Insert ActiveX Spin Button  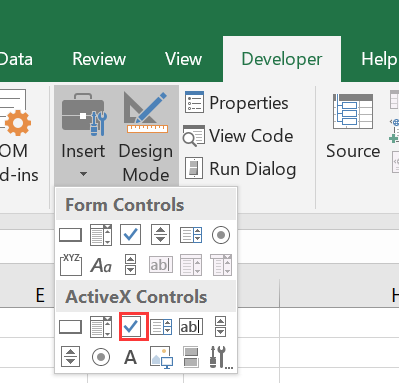pos(70,357)
